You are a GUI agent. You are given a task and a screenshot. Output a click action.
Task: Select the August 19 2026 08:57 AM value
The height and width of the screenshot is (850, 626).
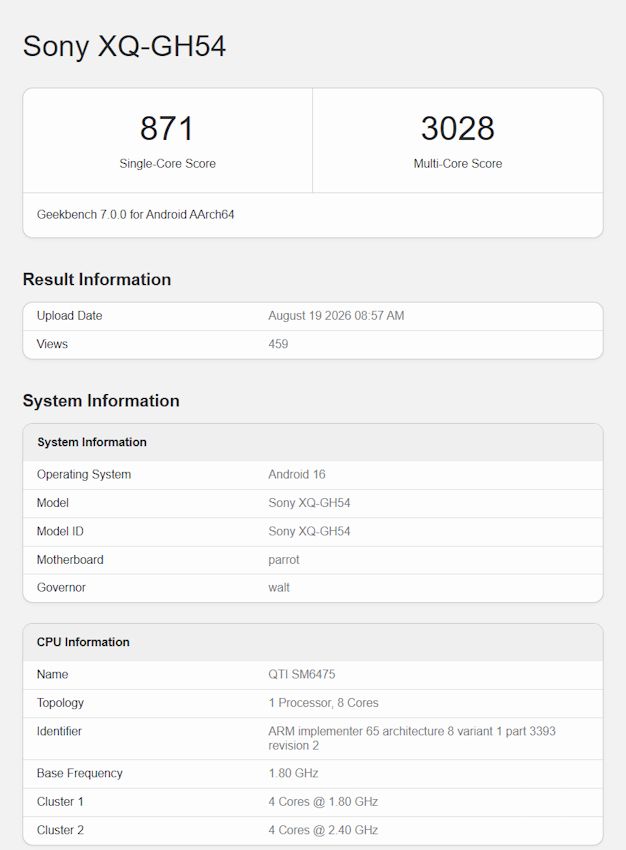tap(336, 315)
